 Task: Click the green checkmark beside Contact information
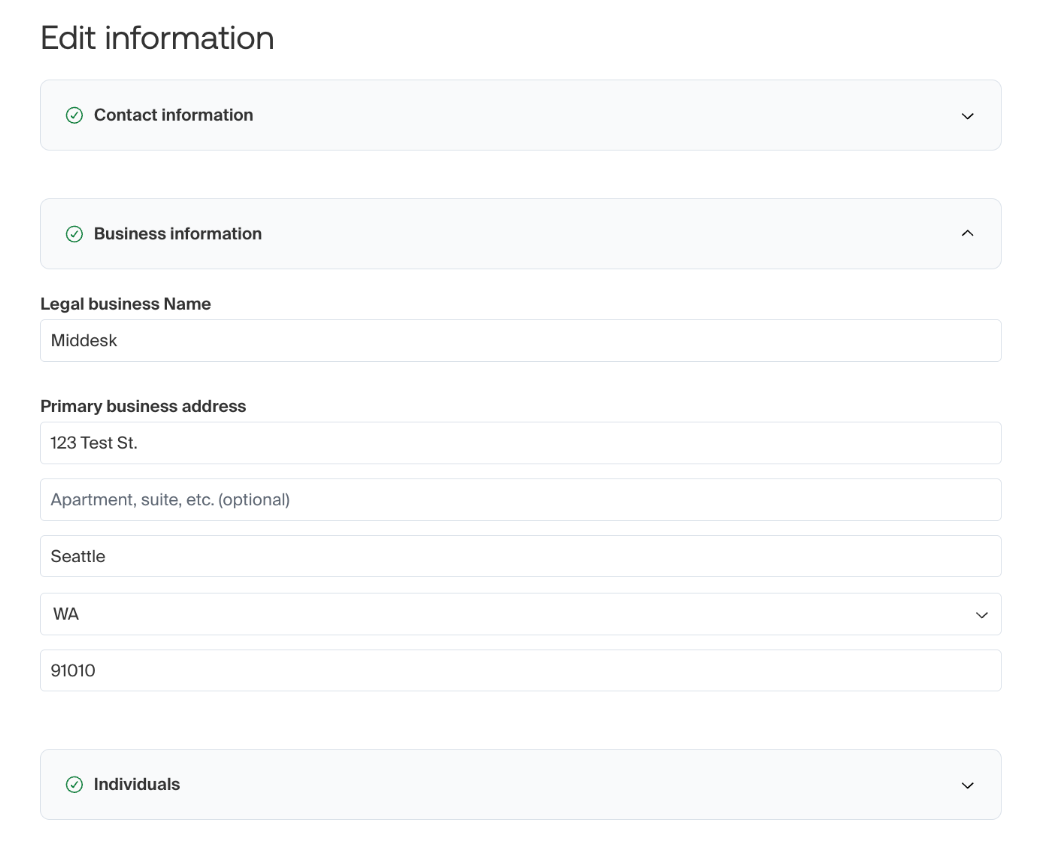coord(74,116)
